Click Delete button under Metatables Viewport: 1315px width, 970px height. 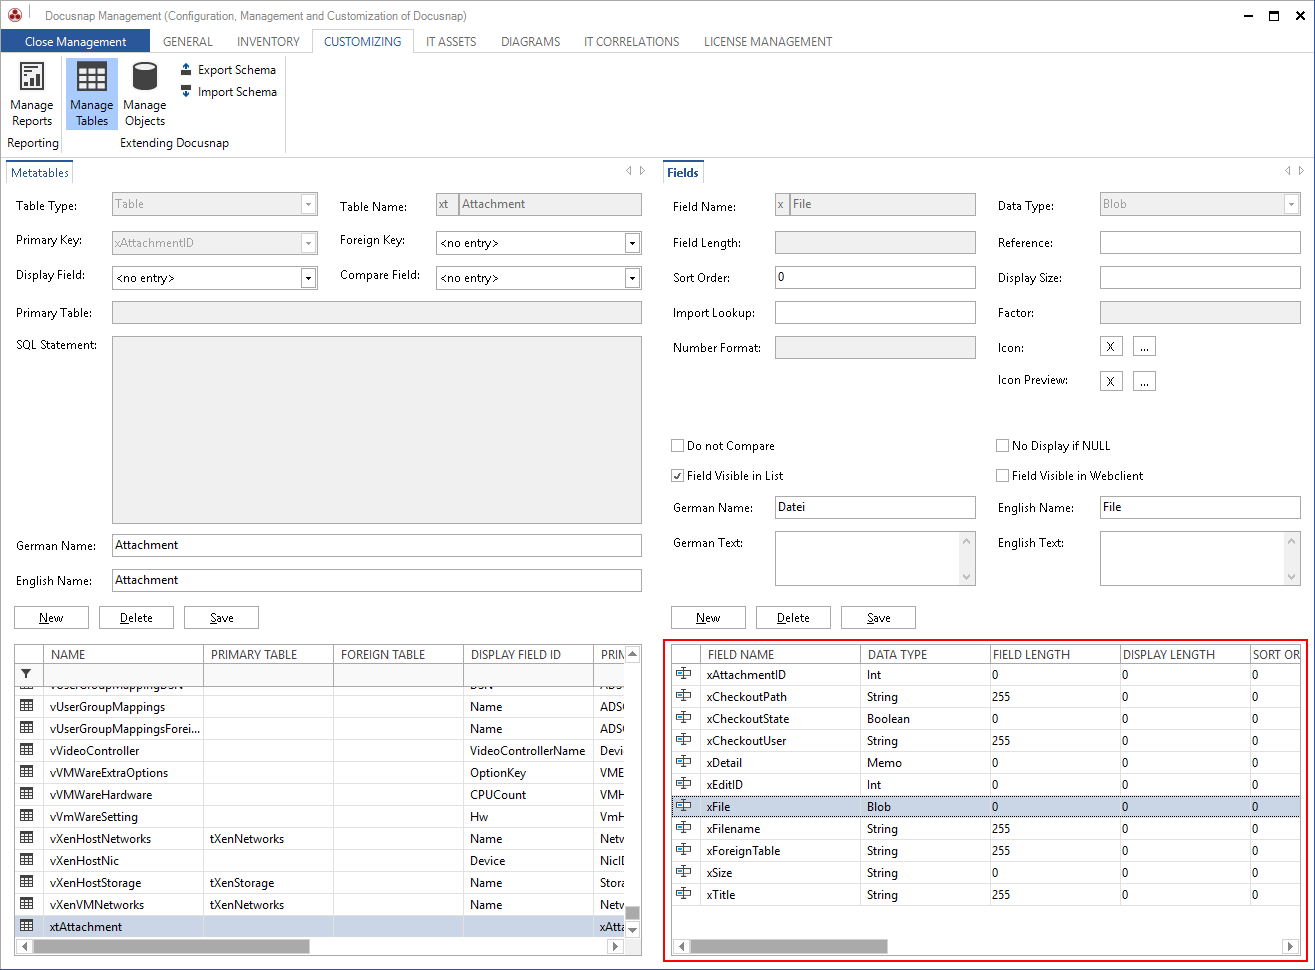coord(136,618)
